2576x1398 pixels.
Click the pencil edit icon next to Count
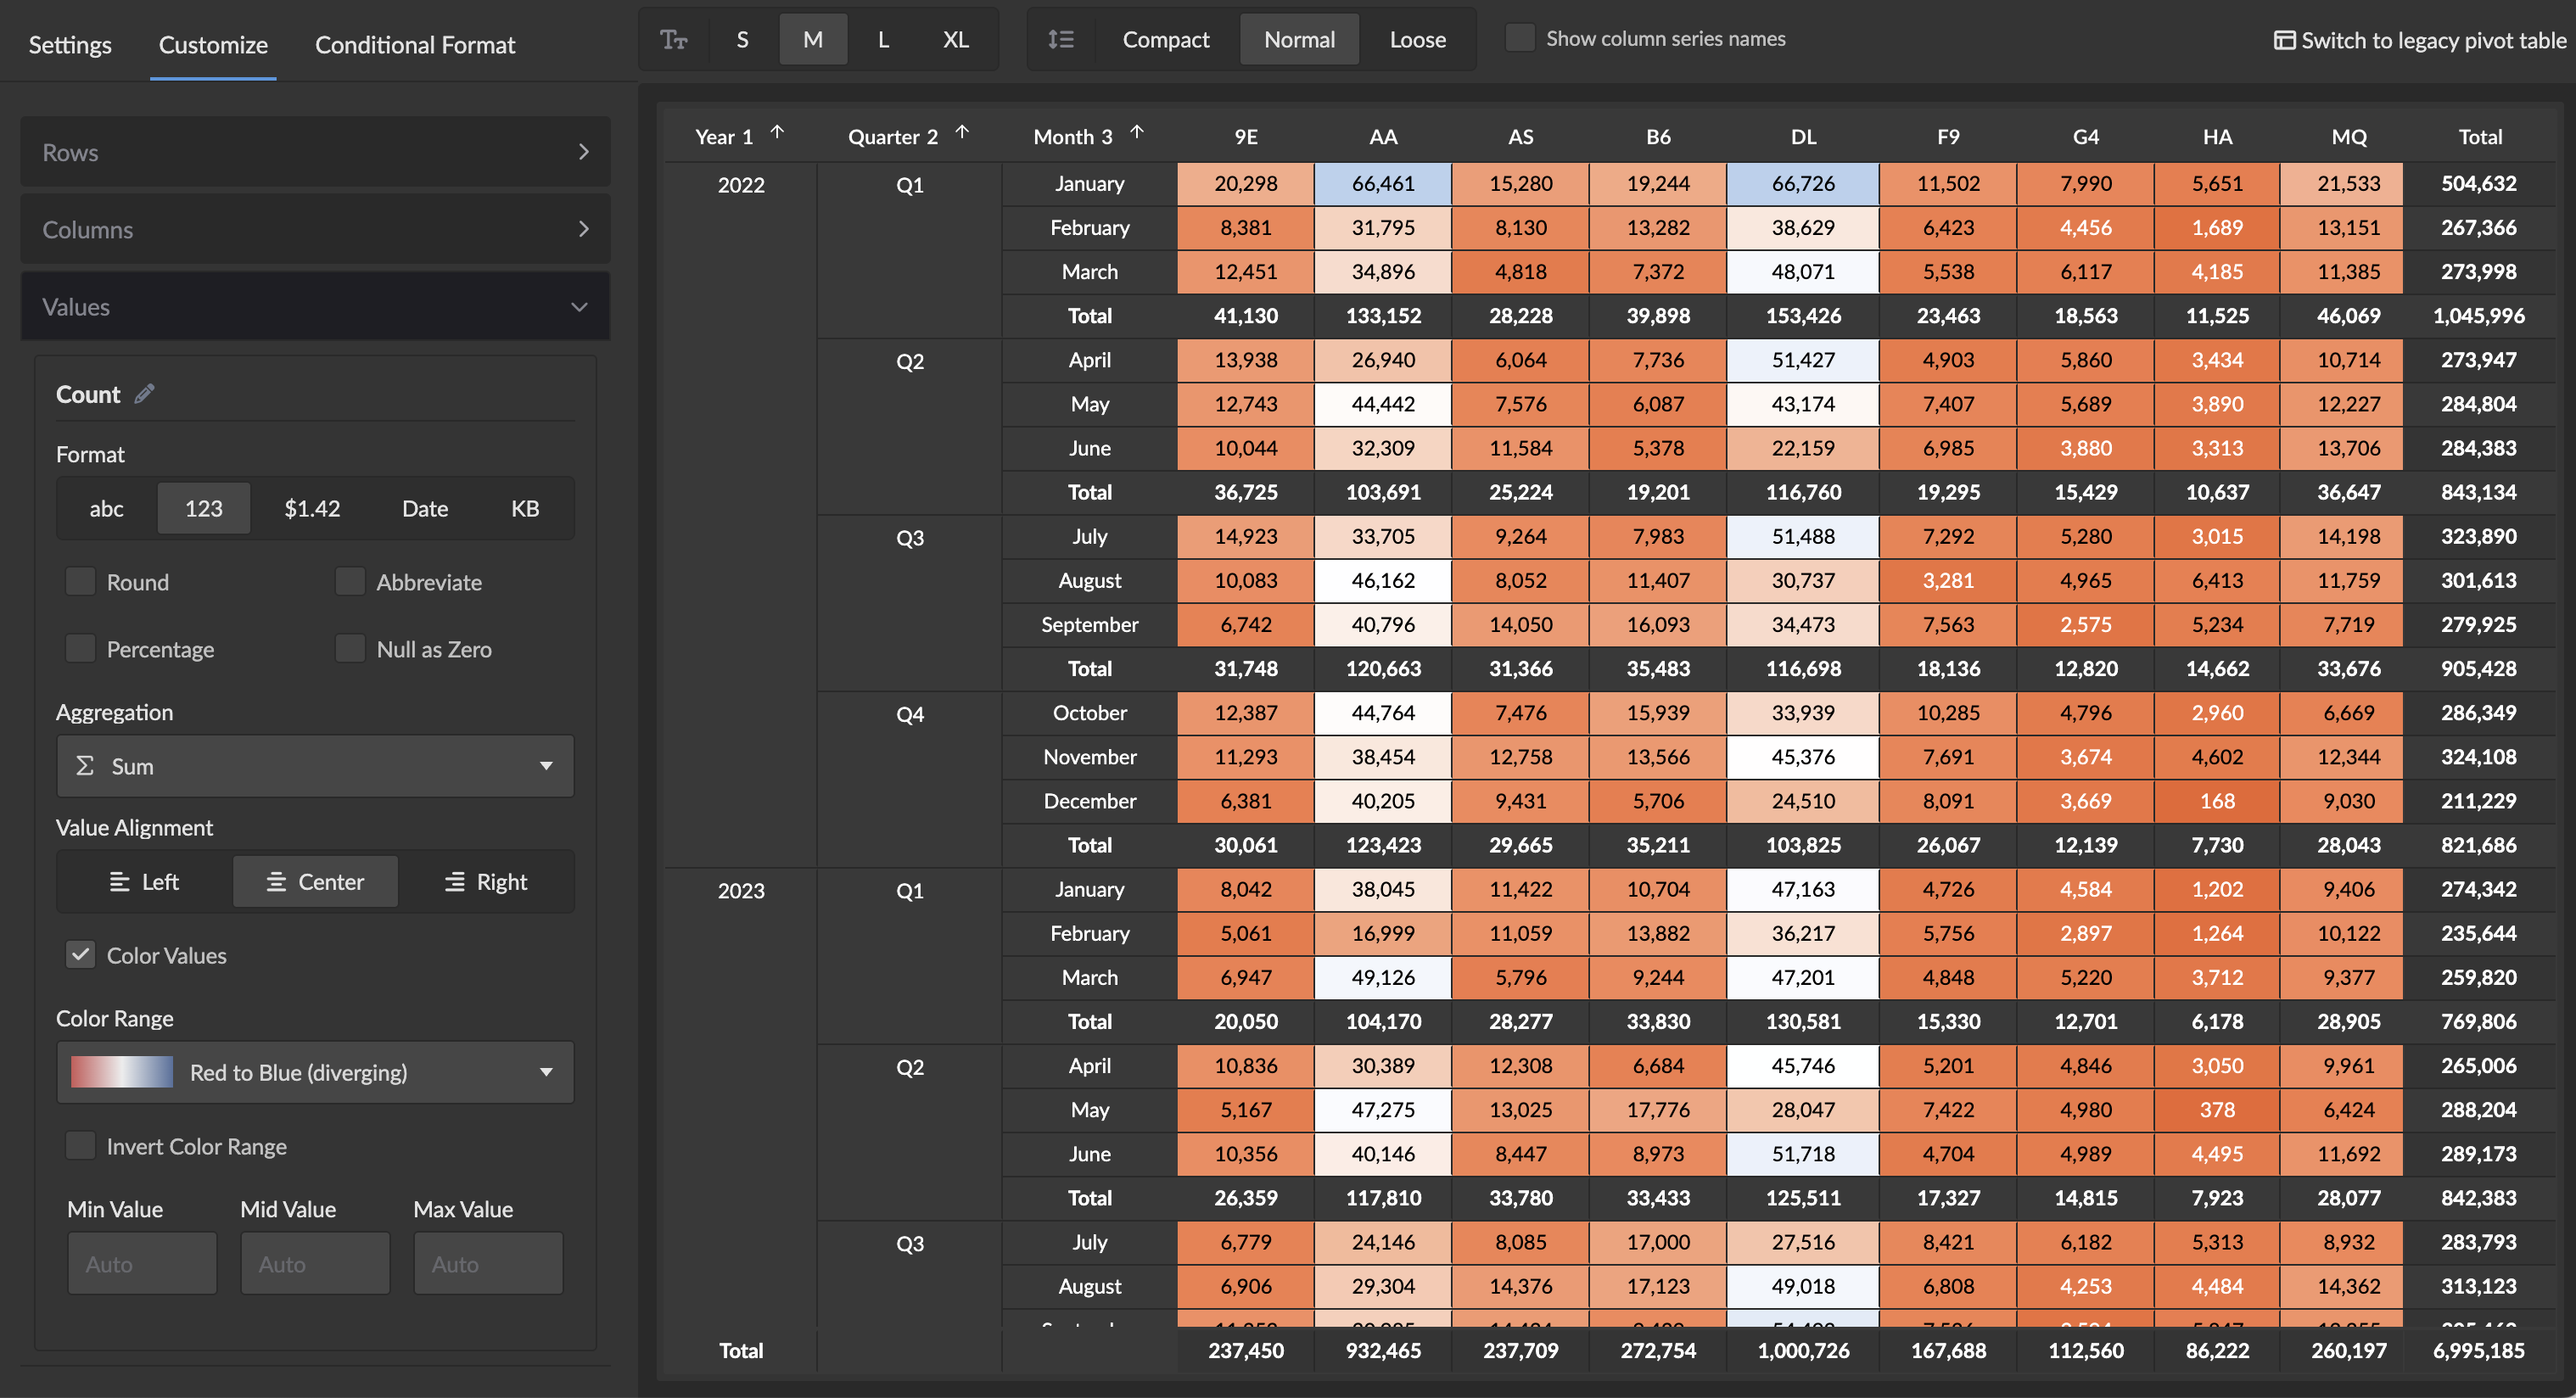point(145,393)
